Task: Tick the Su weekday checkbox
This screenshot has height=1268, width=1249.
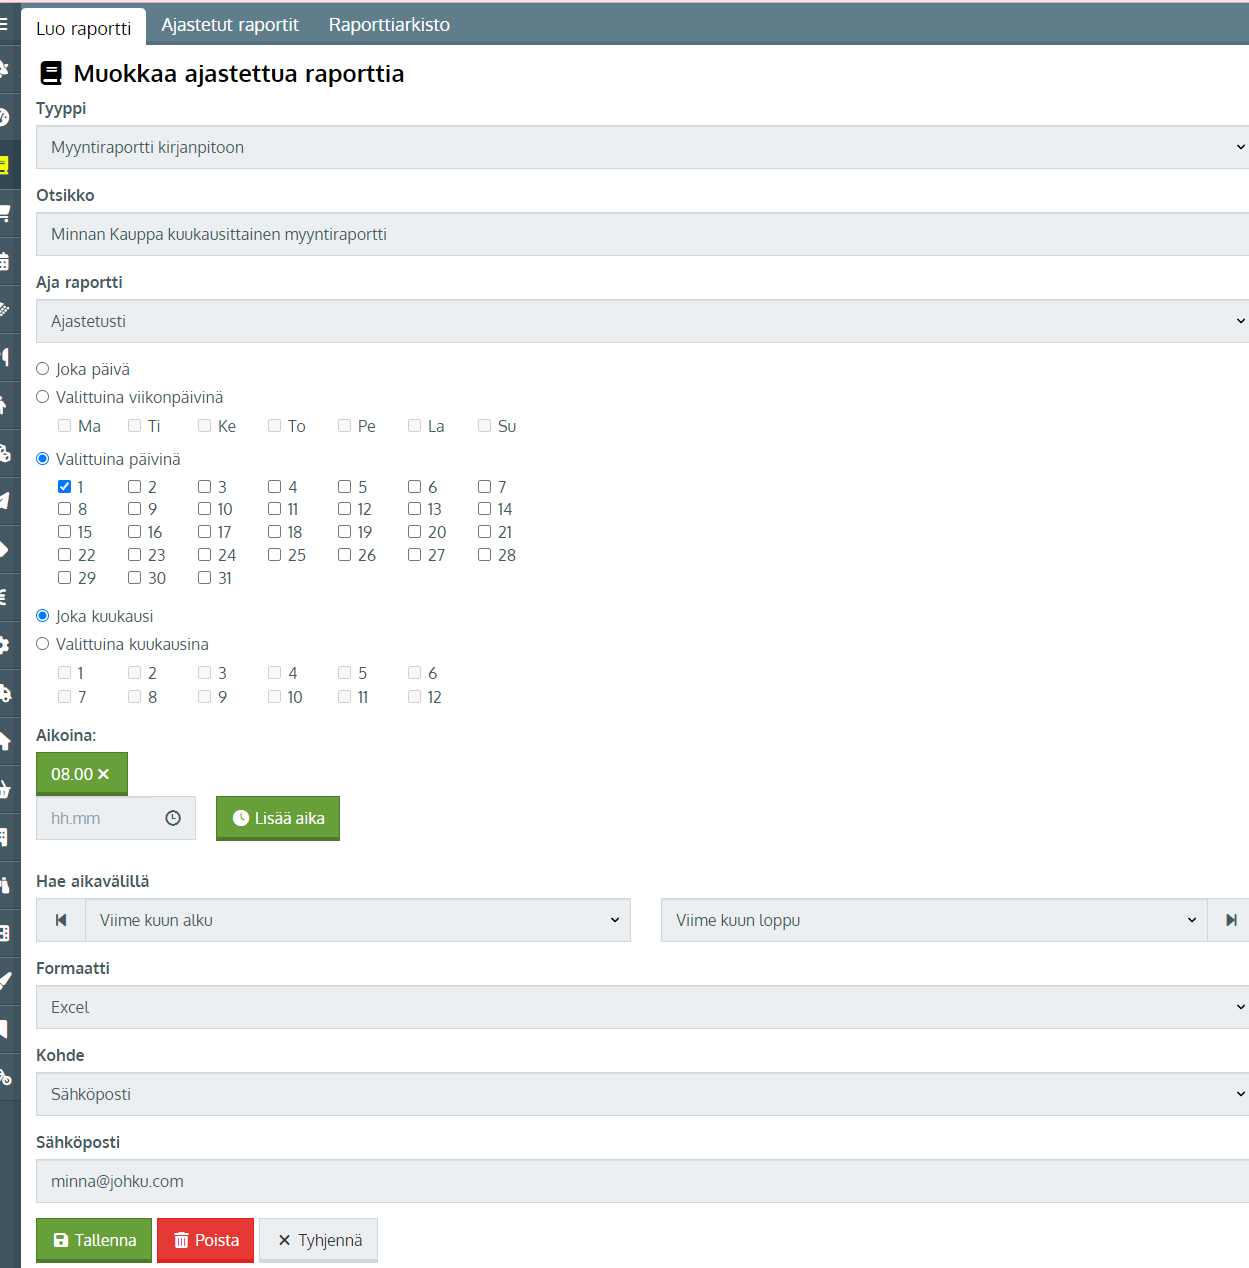Action: pos(485,426)
